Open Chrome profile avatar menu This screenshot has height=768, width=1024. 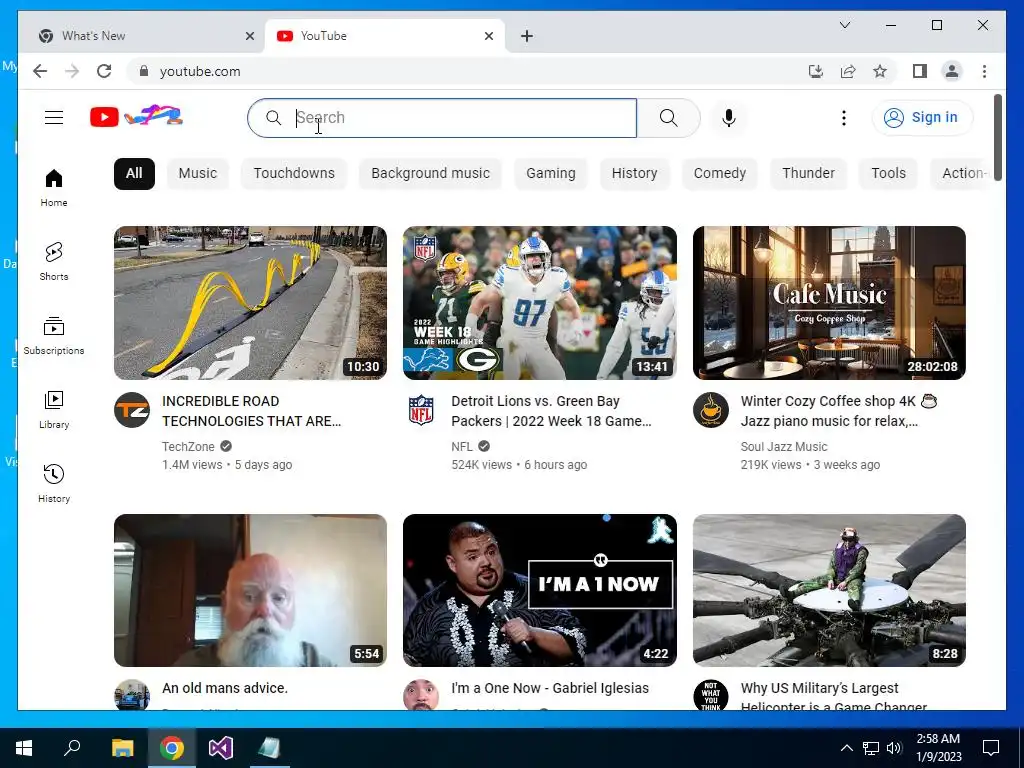(952, 71)
